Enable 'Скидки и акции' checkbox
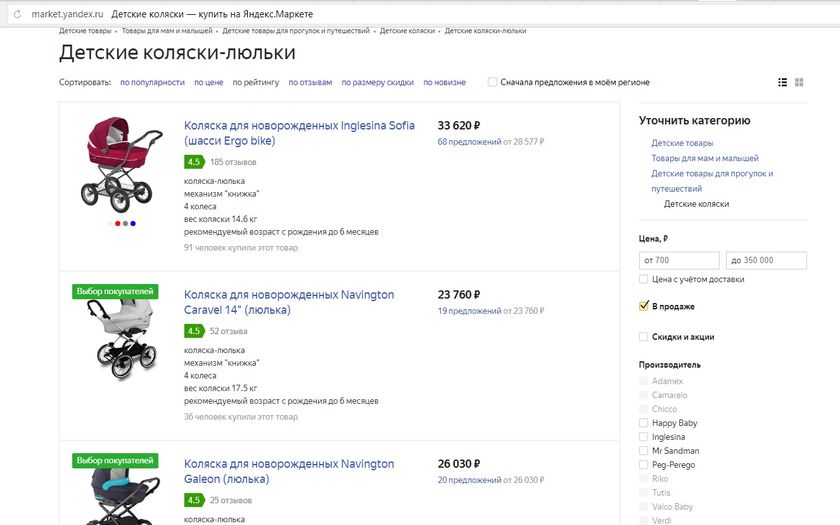This screenshot has height=525, width=840. point(643,336)
